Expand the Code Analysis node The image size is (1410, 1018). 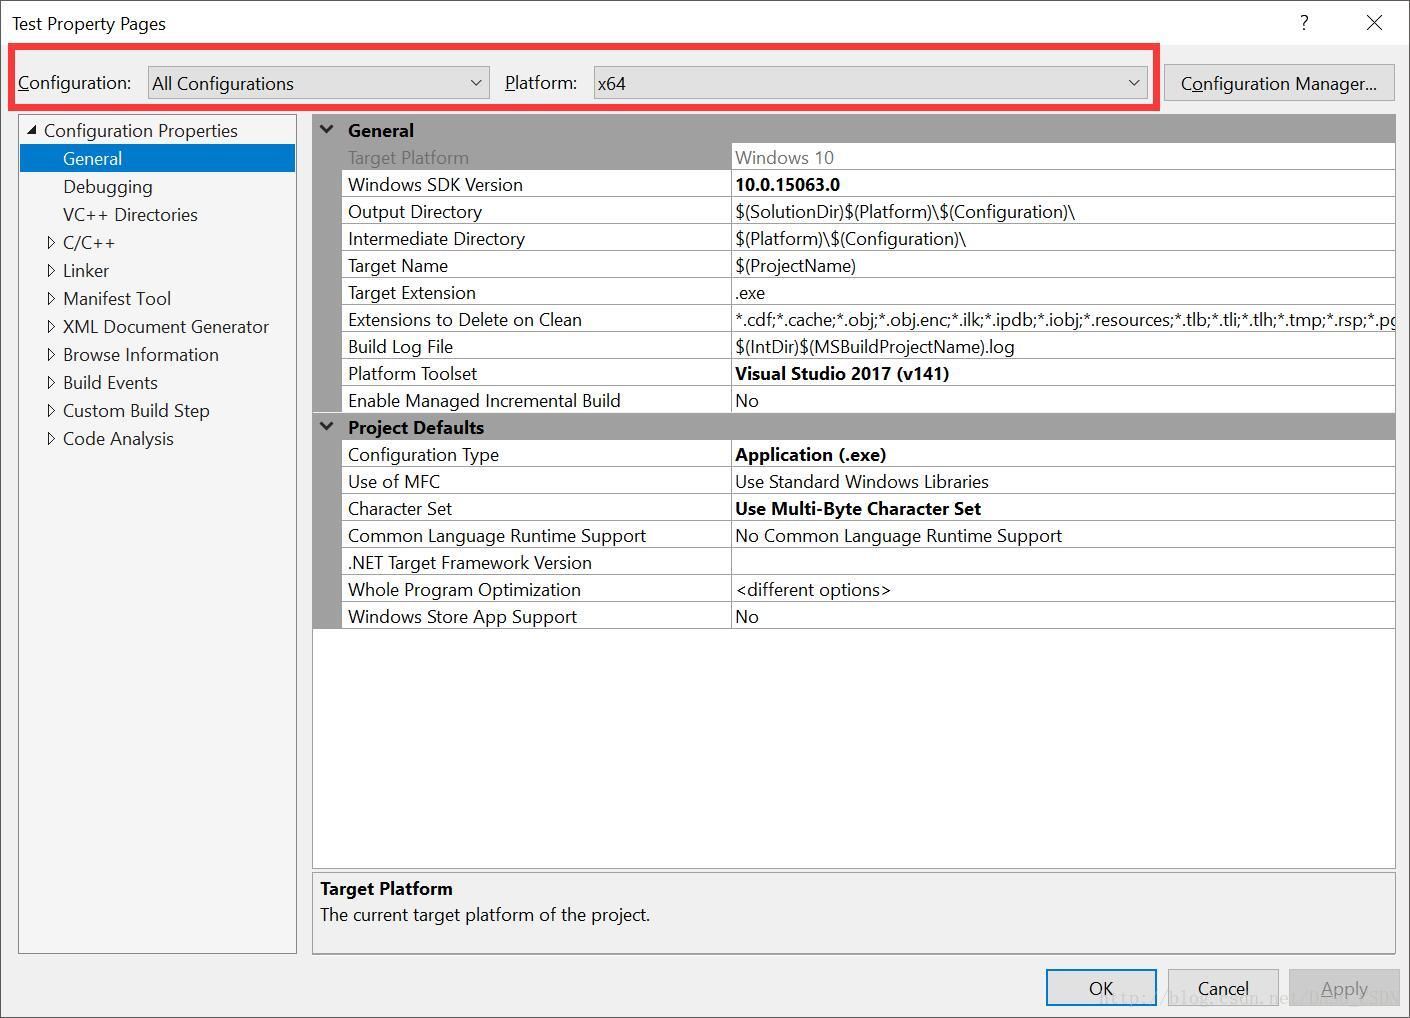51,438
